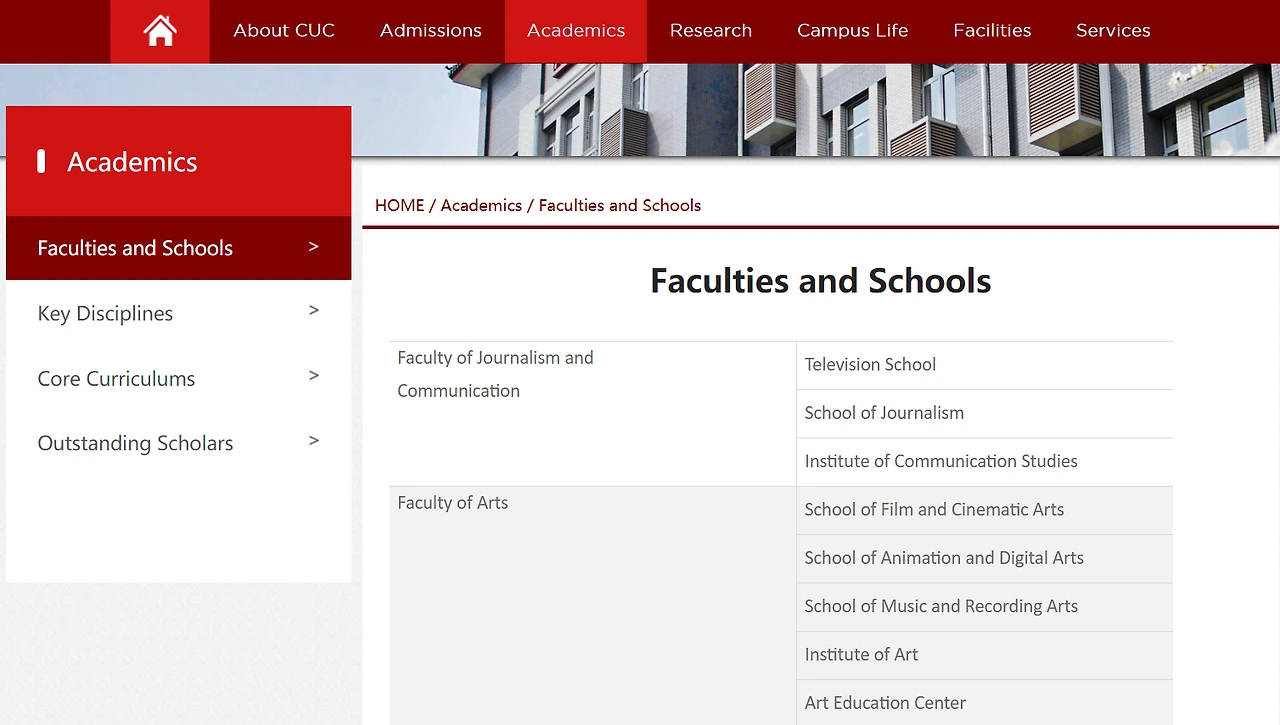Viewport: 1280px width, 725px height.
Task: Go to the home page icon
Action: pyautogui.click(x=160, y=31)
